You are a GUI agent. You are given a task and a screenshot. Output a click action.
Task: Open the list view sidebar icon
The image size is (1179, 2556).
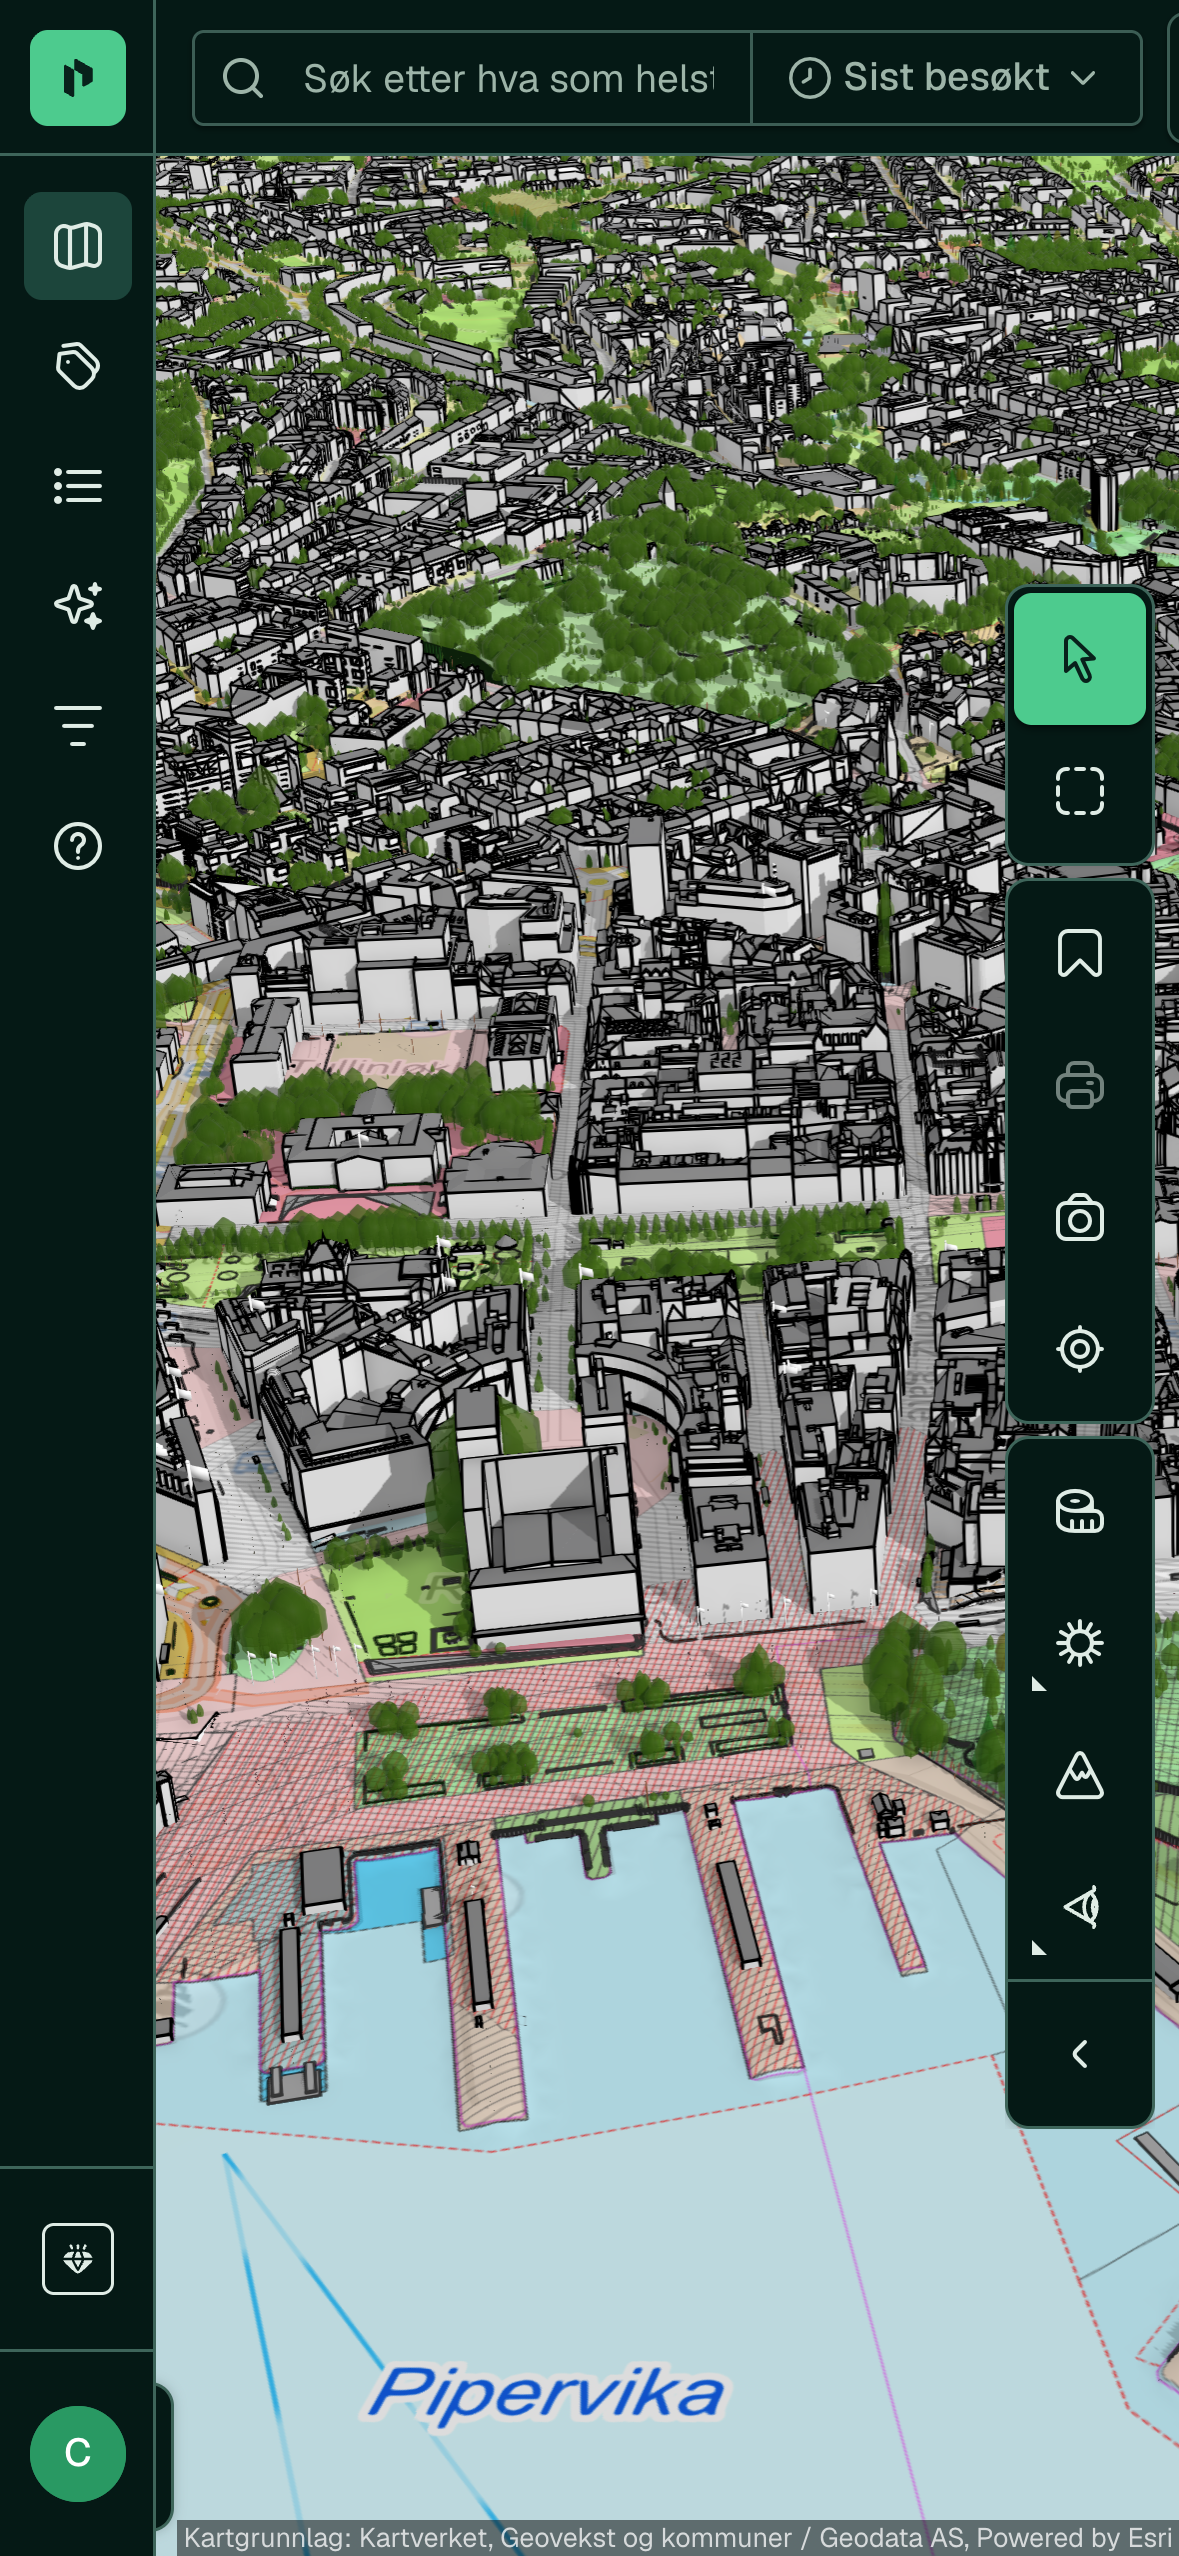point(78,486)
